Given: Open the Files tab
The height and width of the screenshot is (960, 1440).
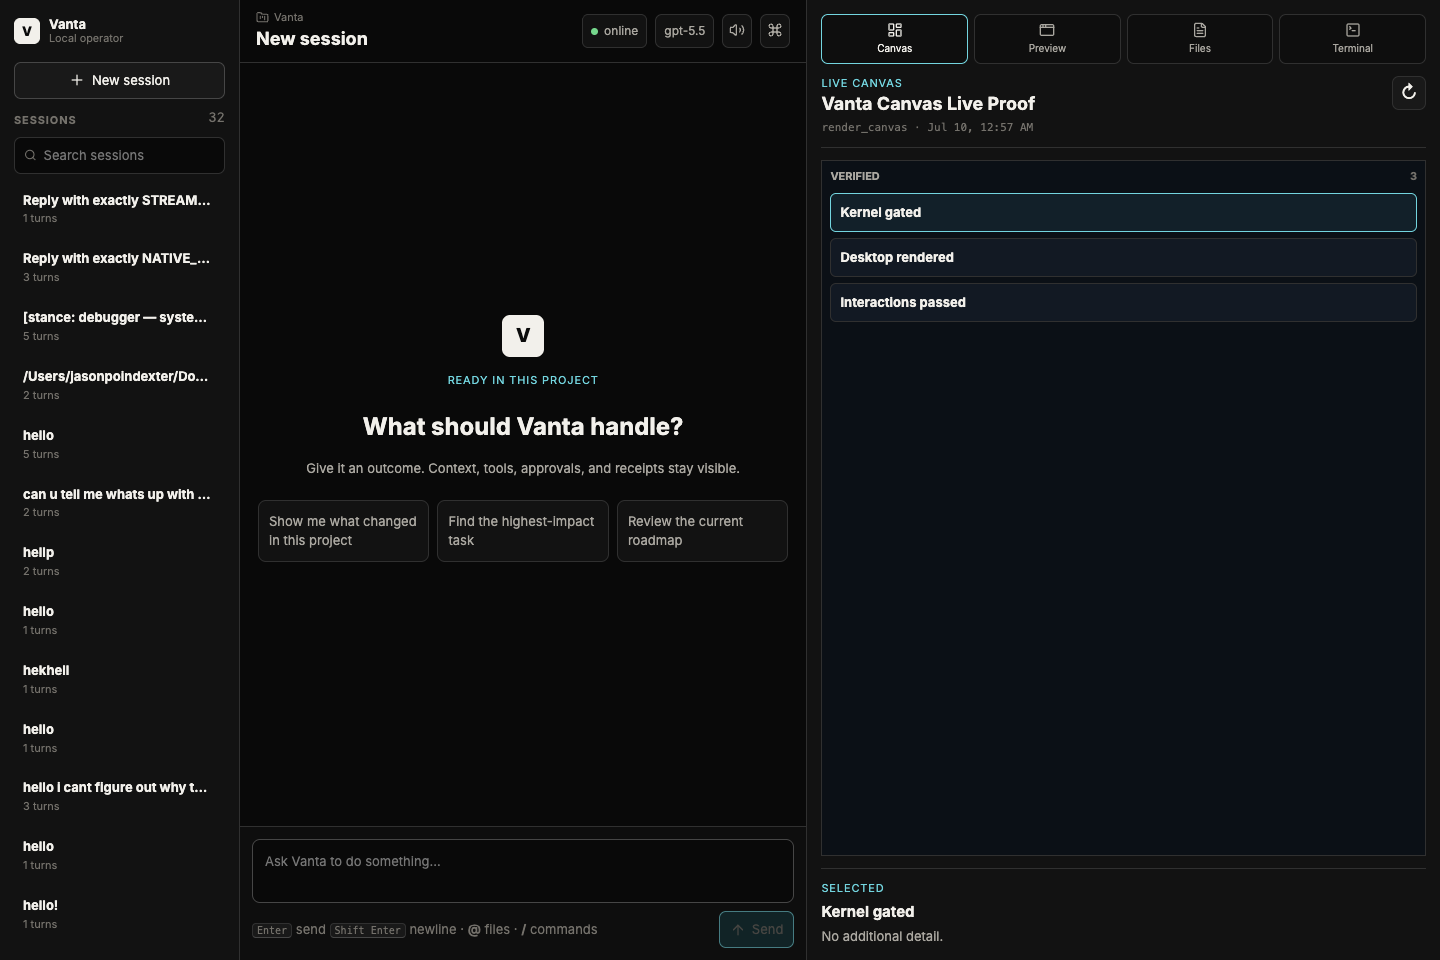Looking at the screenshot, I should pyautogui.click(x=1200, y=39).
